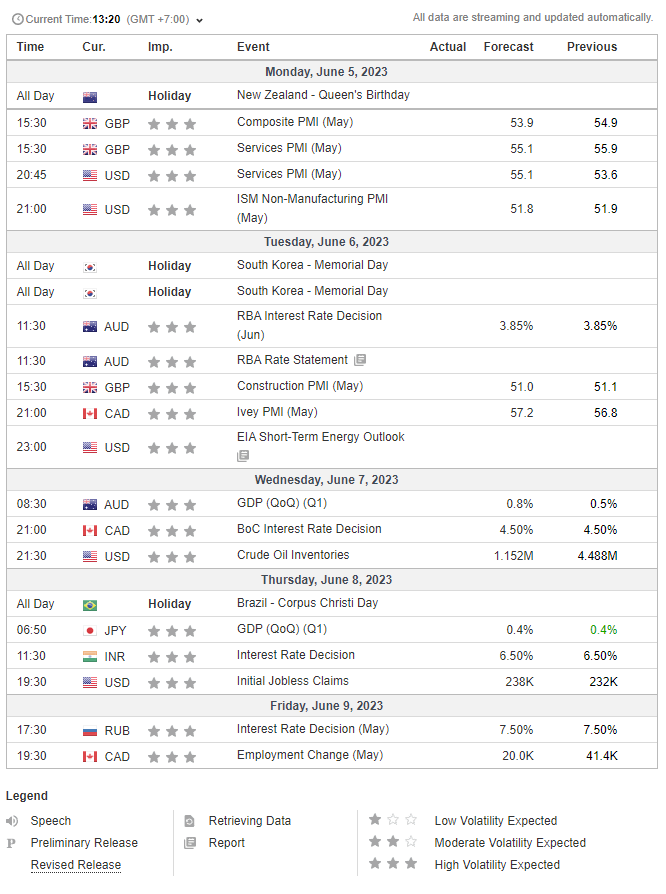Click the Brazil flag in the Corpus Christi row

tap(90, 605)
